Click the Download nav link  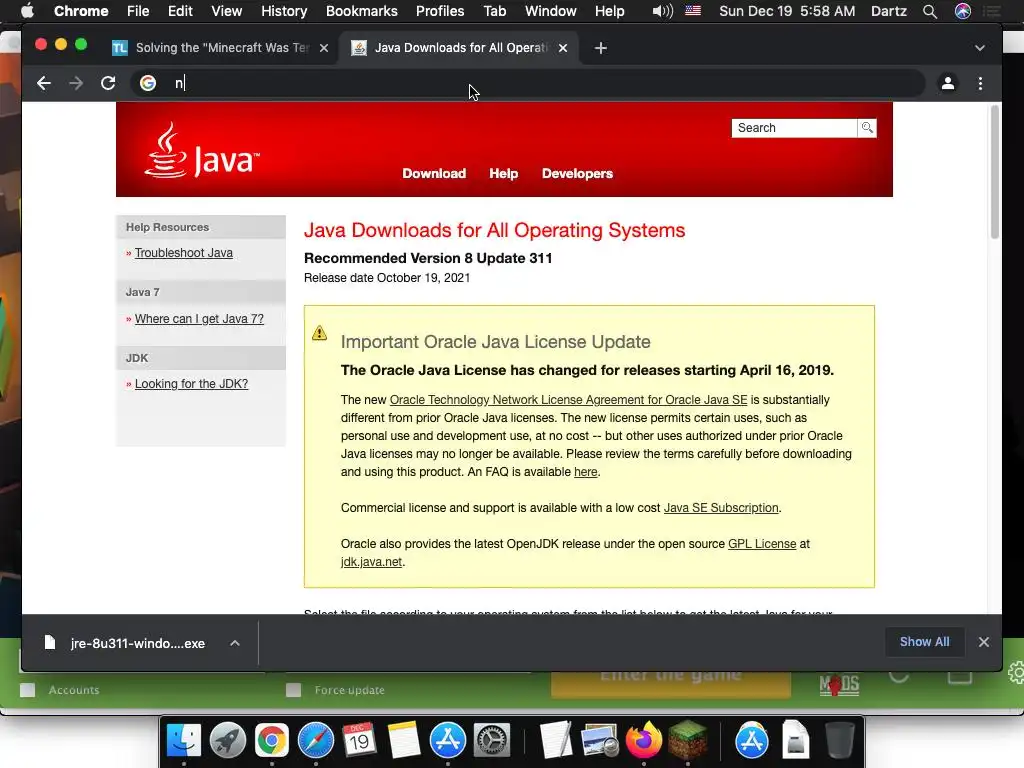tap(434, 174)
